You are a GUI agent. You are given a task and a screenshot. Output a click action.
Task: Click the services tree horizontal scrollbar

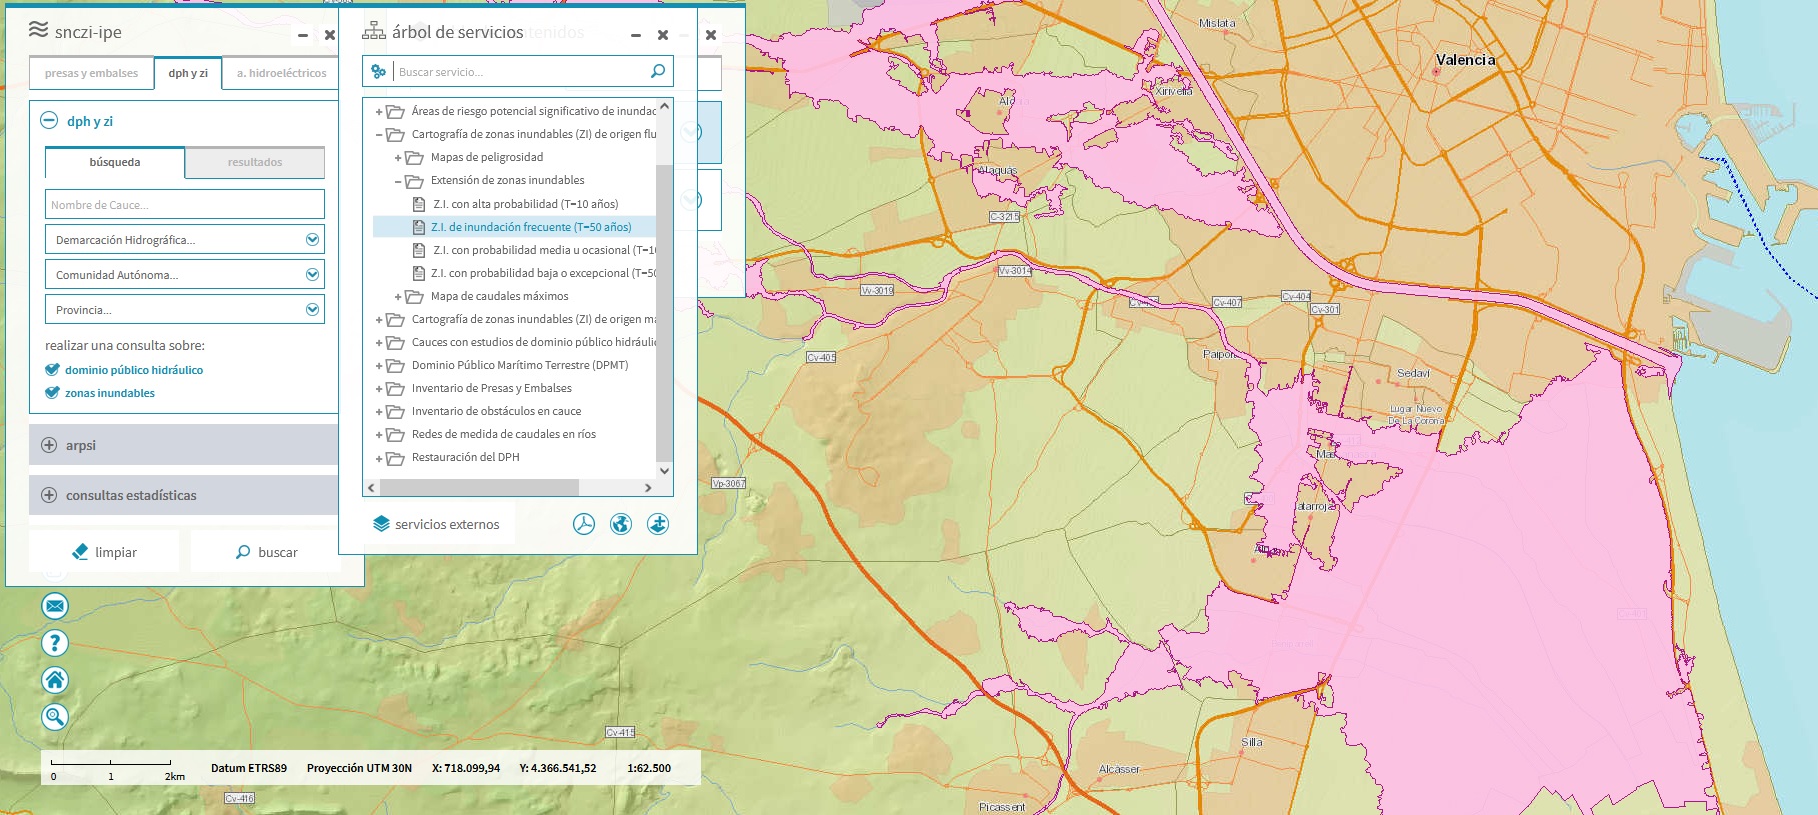479,488
